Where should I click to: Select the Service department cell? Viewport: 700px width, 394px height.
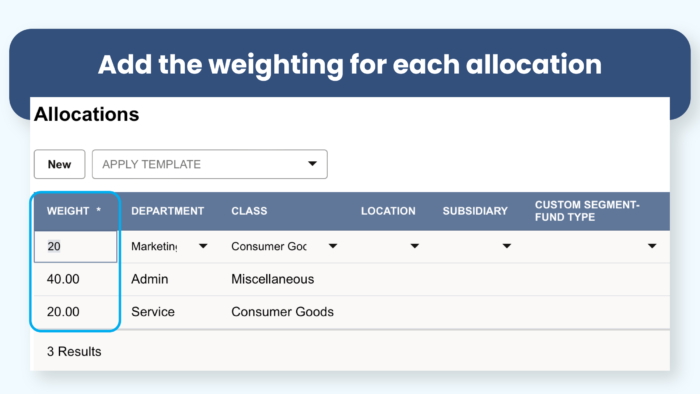(153, 312)
